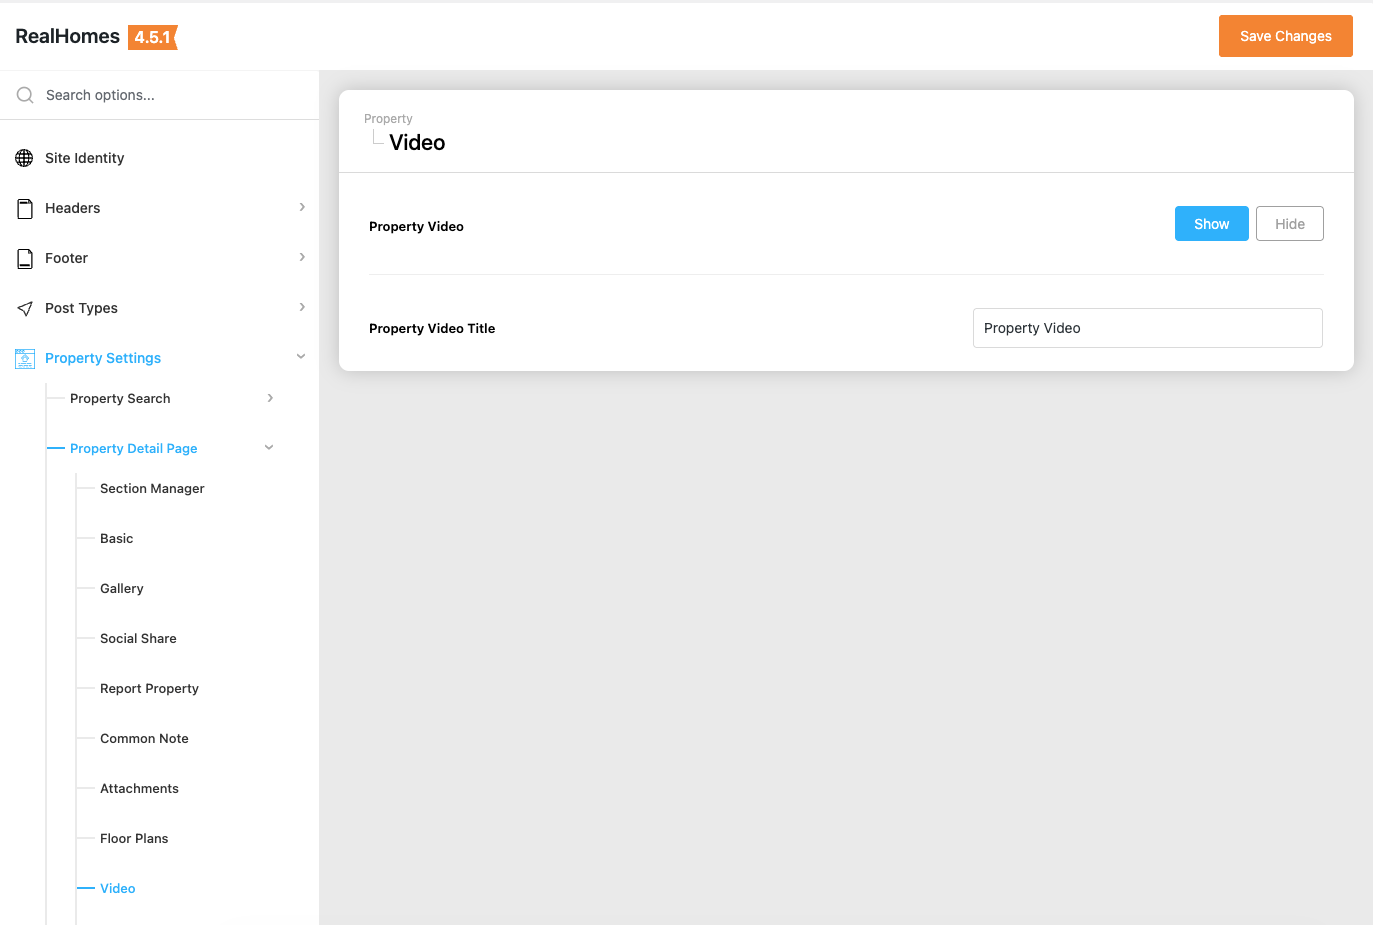The image size is (1373, 925).
Task: Open the Gallery settings item
Action: (x=122, y=589)
